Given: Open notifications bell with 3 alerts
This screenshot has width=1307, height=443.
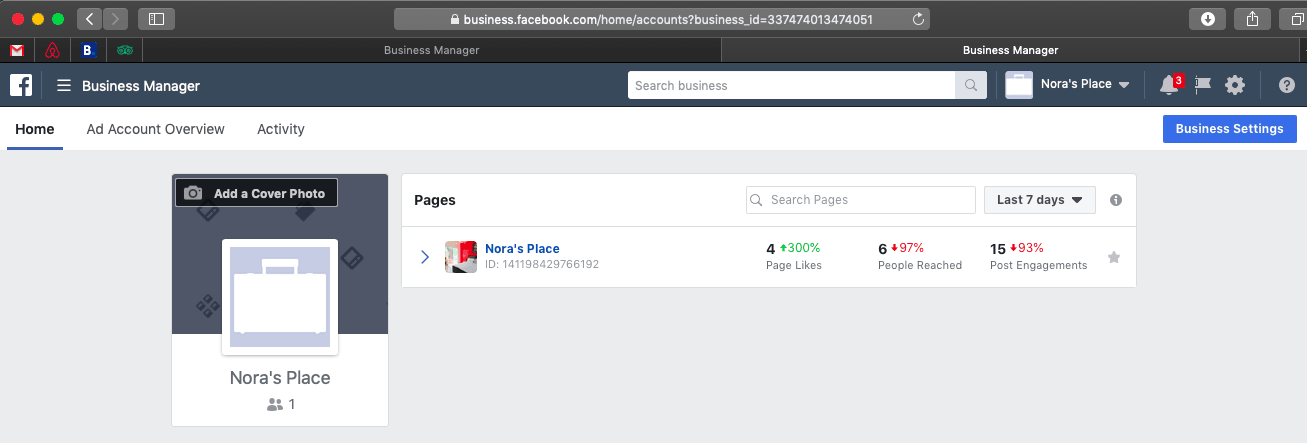Looking at the screenshot, I should pyautogui.click(x=1168, y=85).
